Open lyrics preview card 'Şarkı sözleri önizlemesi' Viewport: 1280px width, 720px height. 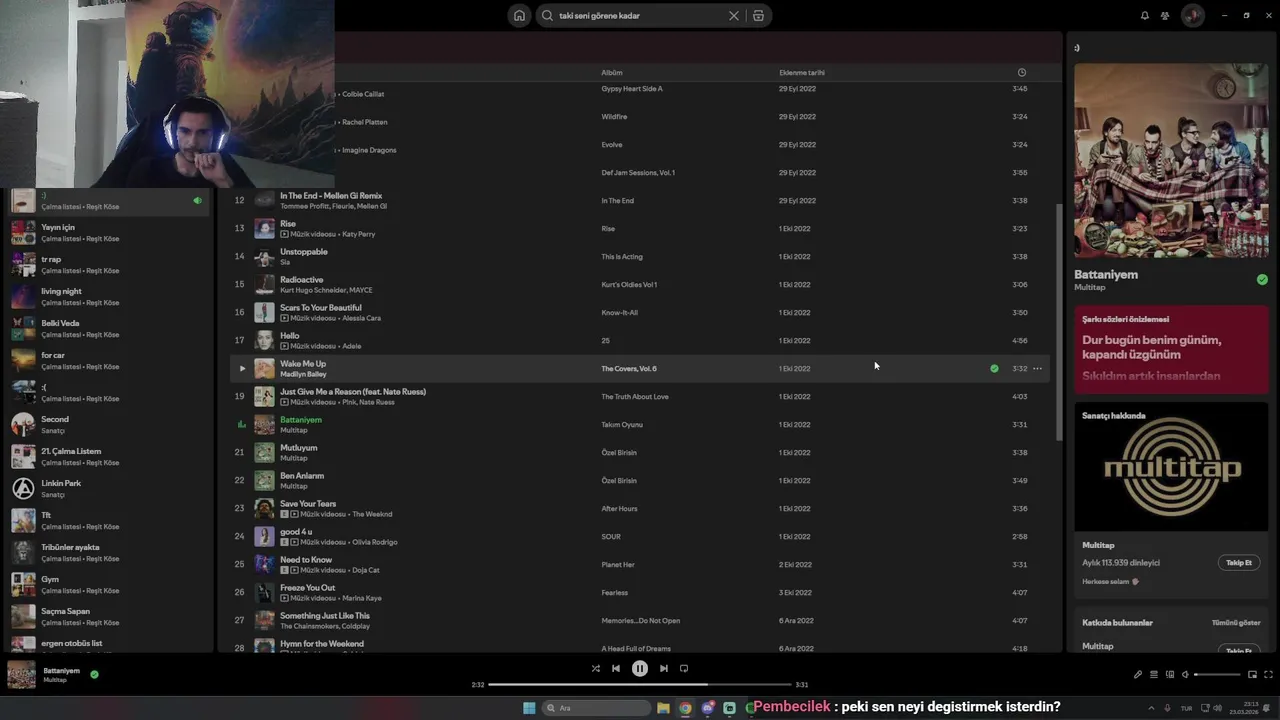[x=1171, y=348]
